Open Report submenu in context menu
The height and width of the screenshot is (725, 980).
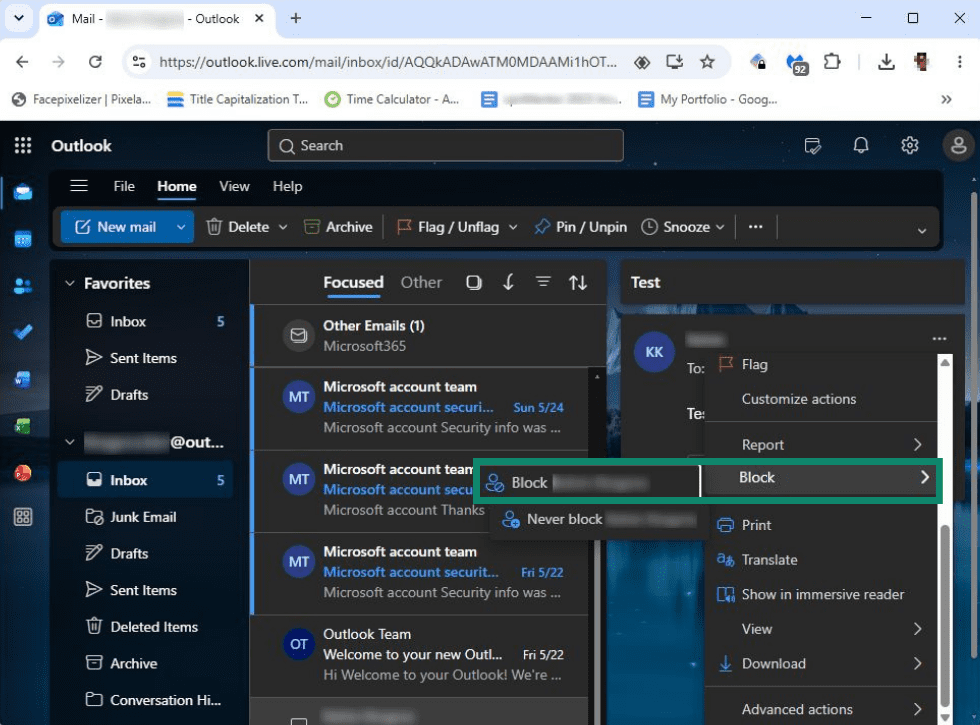click(821, 444)
